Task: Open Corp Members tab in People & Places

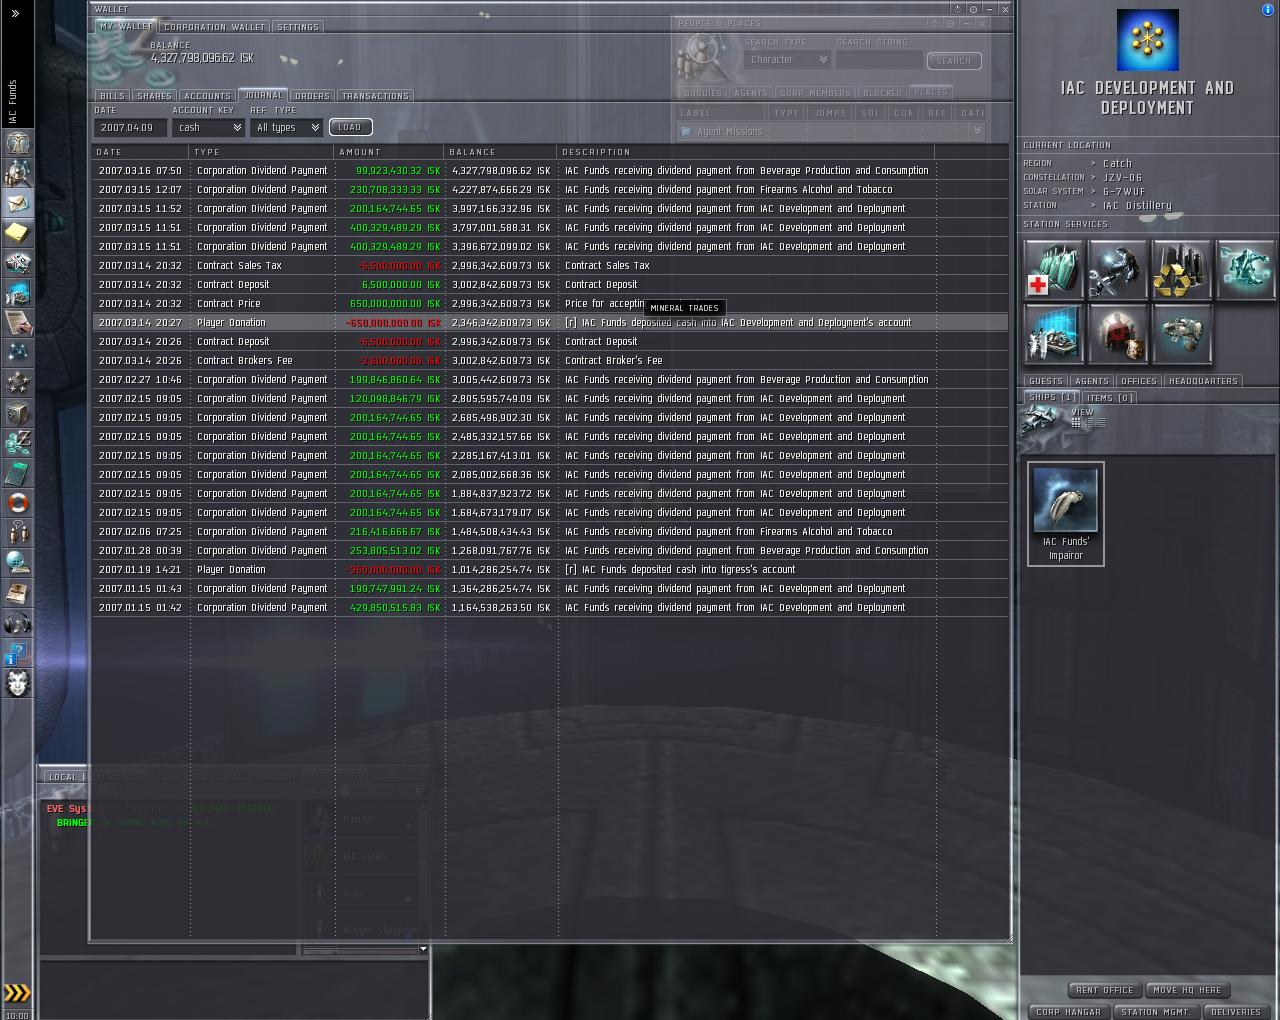Action: point(816,93)
